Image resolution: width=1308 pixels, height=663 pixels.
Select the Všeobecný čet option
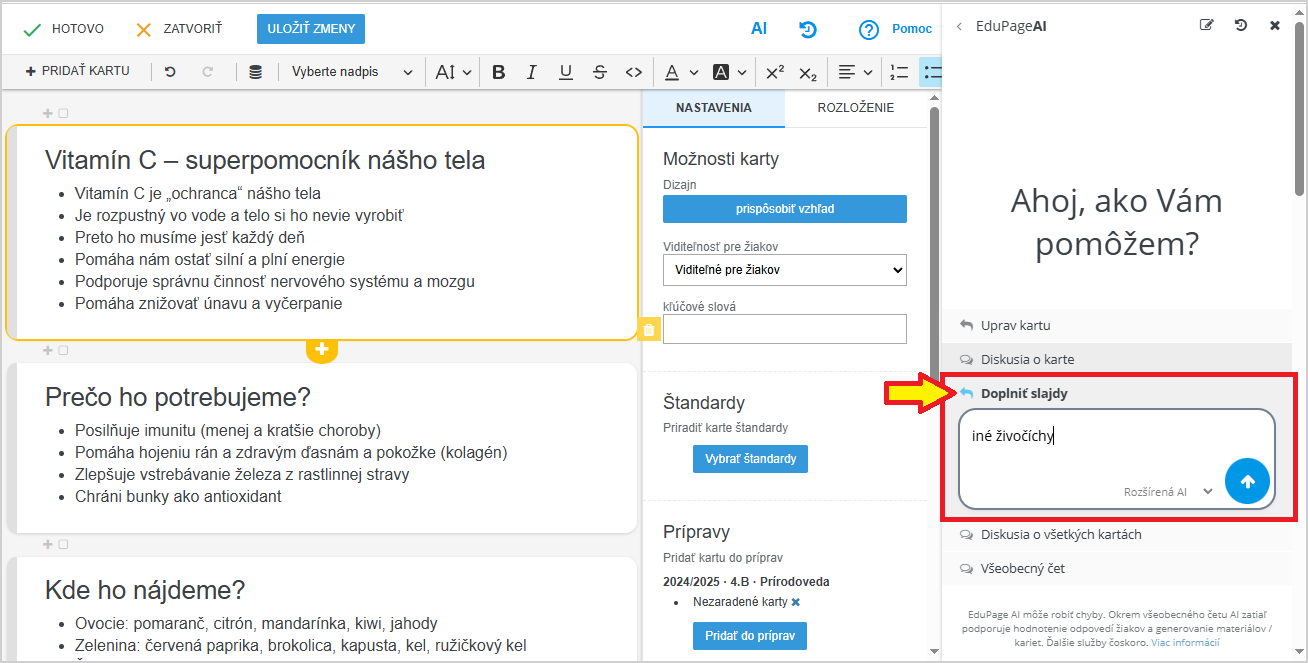pos(1022,569)
